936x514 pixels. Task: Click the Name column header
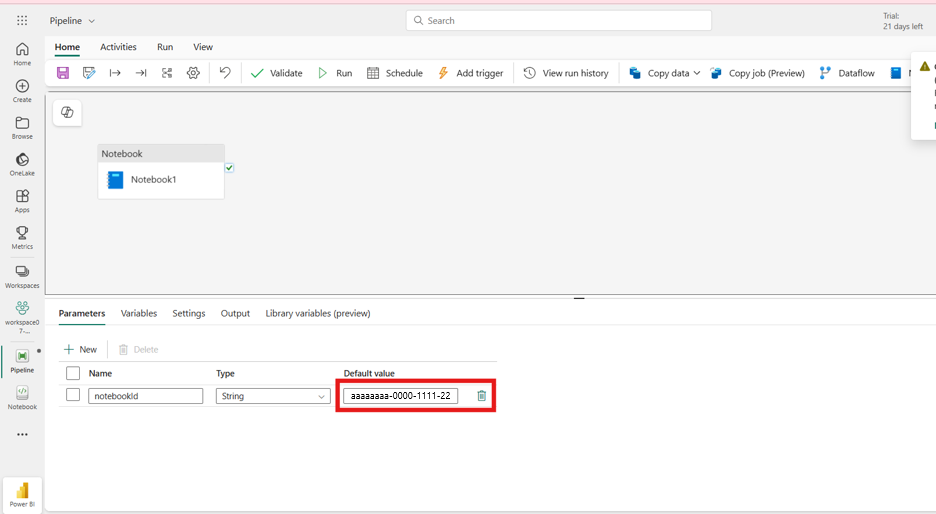pos(100,373)
